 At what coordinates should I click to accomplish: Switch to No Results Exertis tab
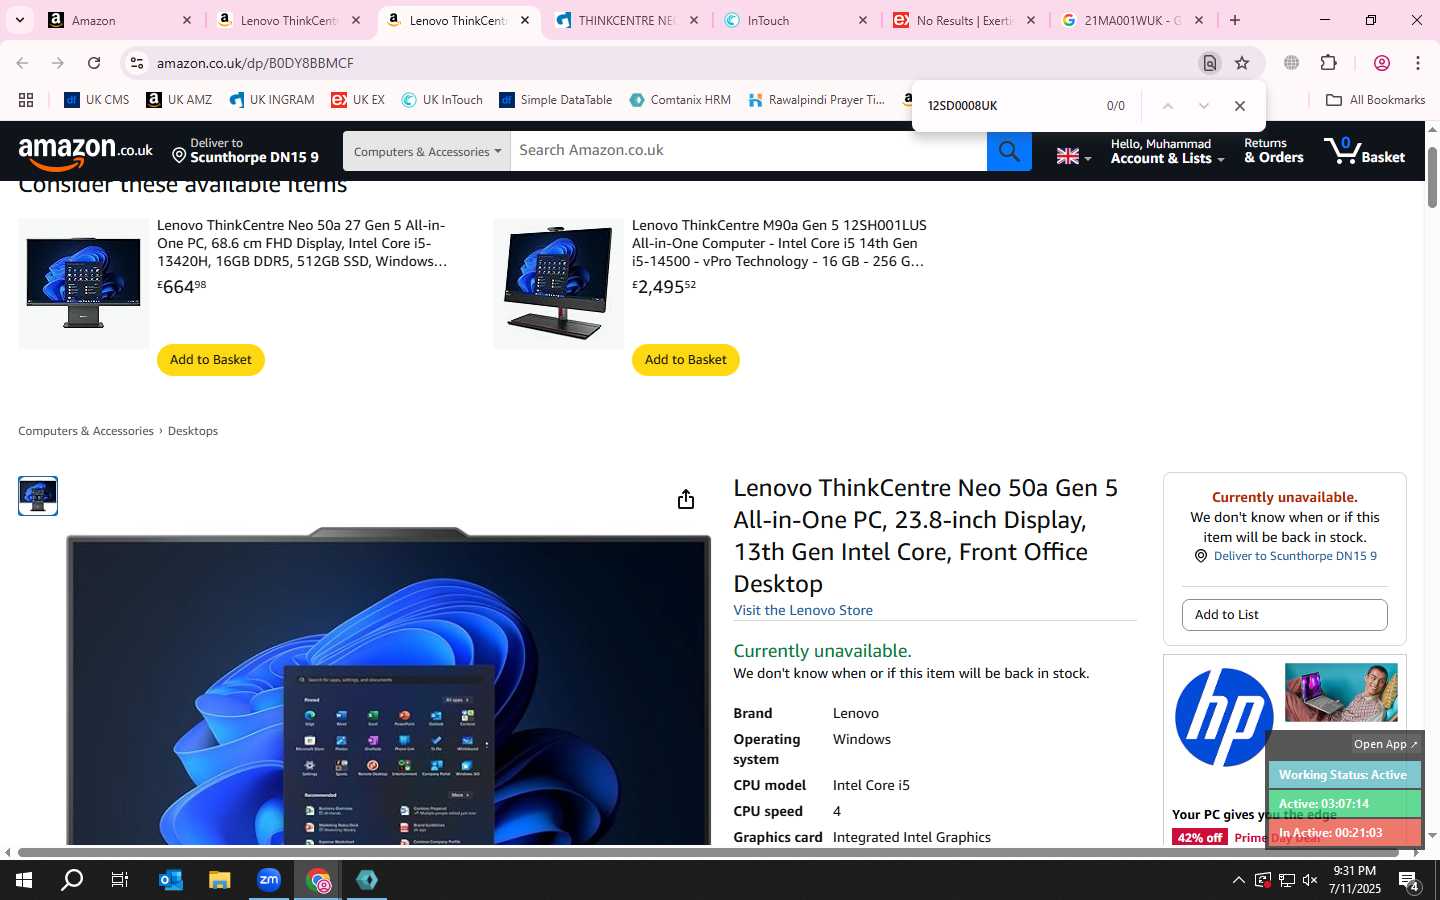pyautogui.click(x=965, y=20)
